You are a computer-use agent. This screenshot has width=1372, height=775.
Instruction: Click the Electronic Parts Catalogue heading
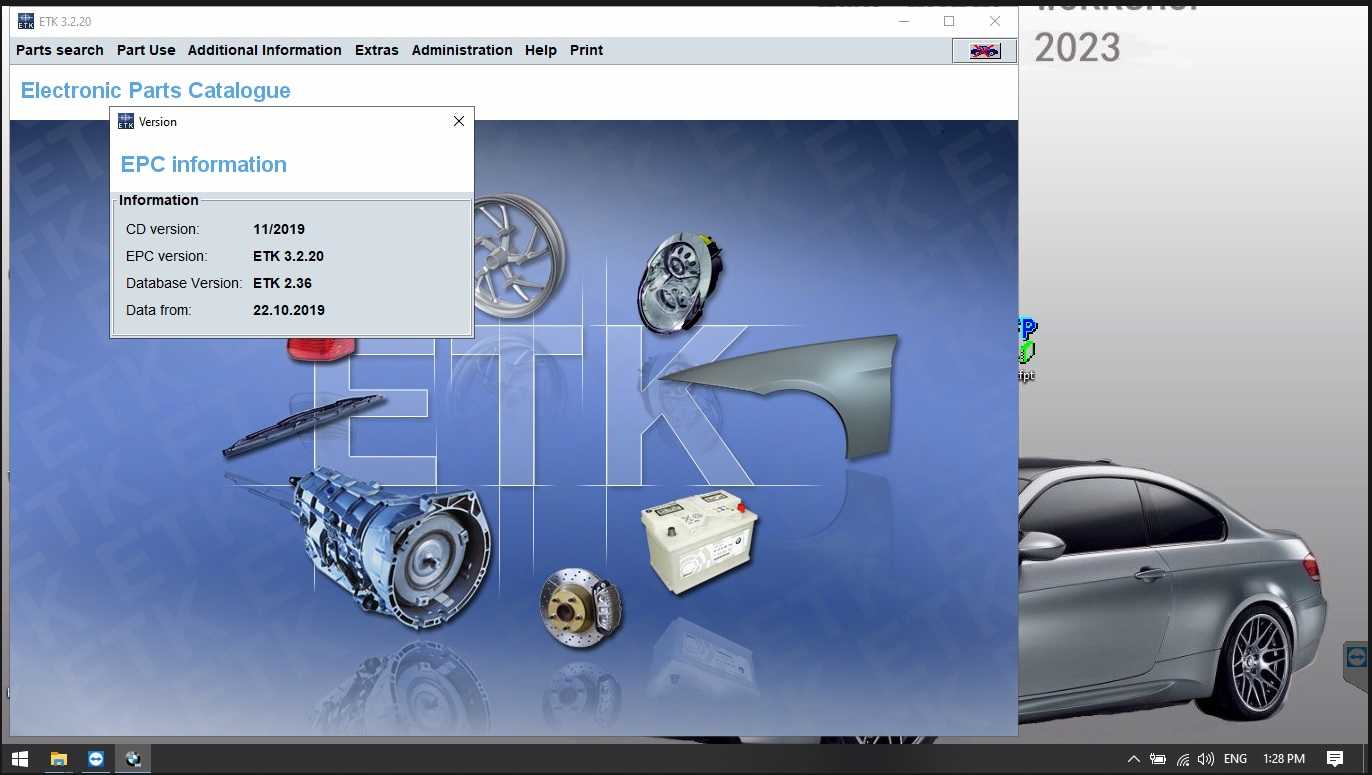[x=155, y=90]
